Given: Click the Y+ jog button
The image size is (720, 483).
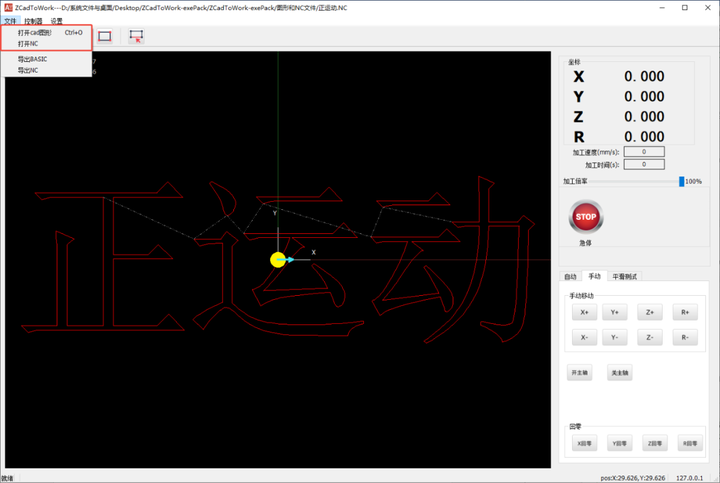Looking at the screenshot, I should click(614, 312).
